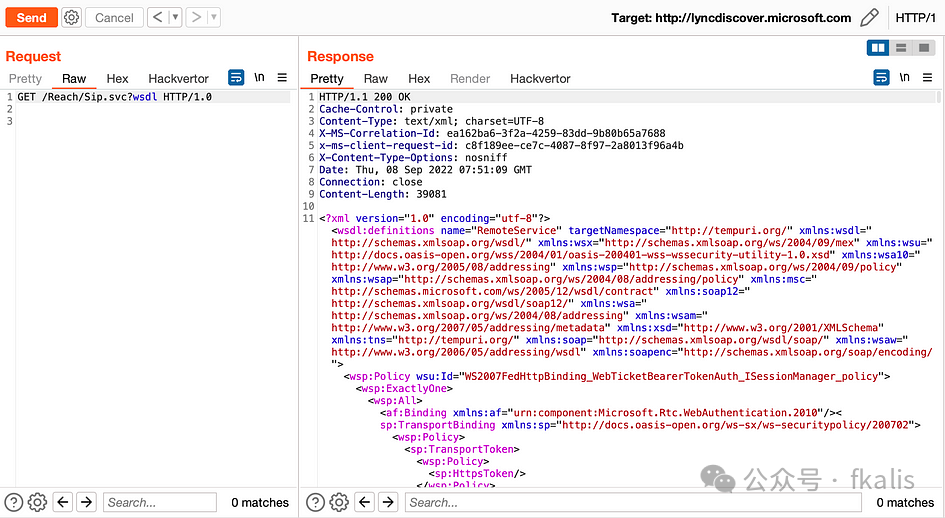Click the Date header line

point(425,170)
